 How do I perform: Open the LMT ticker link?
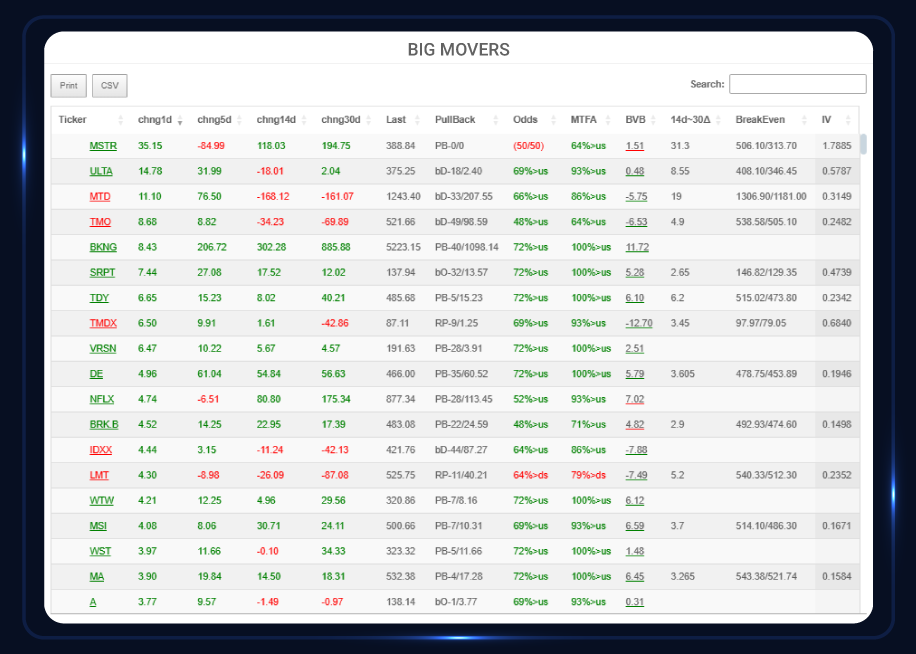click(99, 475)
